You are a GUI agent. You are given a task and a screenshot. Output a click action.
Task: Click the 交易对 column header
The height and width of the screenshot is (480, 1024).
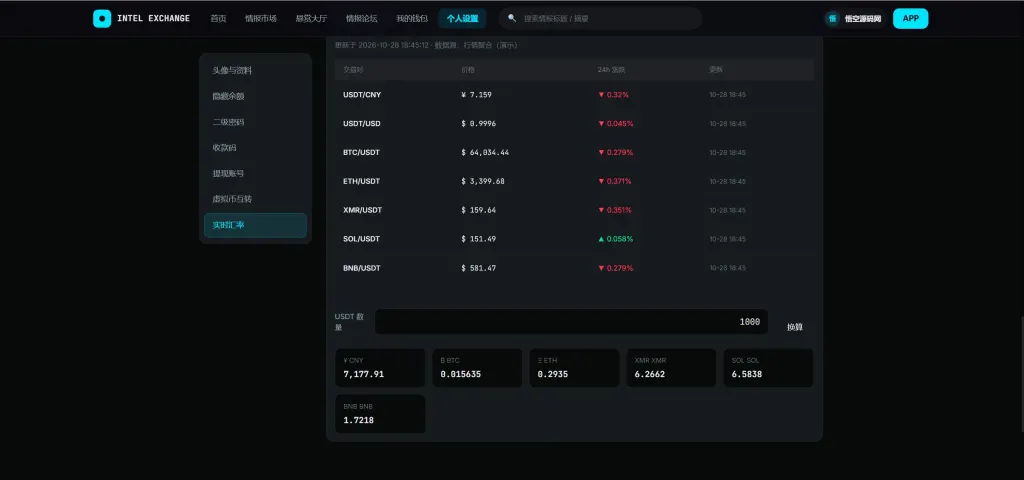tap(353, 69)
